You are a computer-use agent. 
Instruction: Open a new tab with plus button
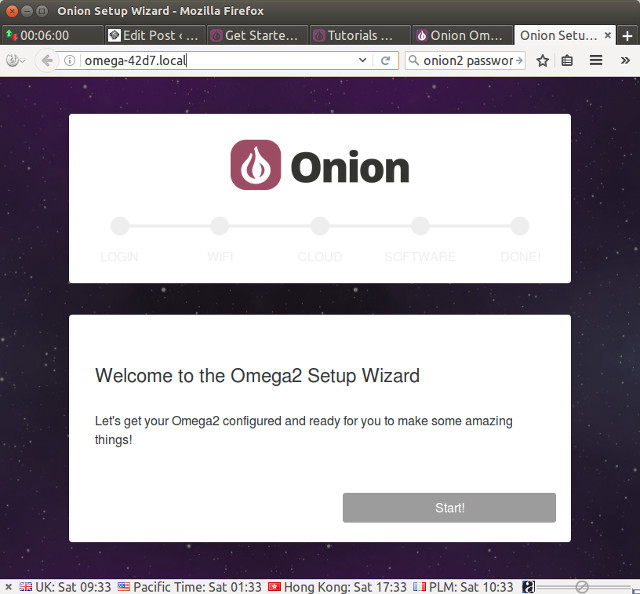627,36
